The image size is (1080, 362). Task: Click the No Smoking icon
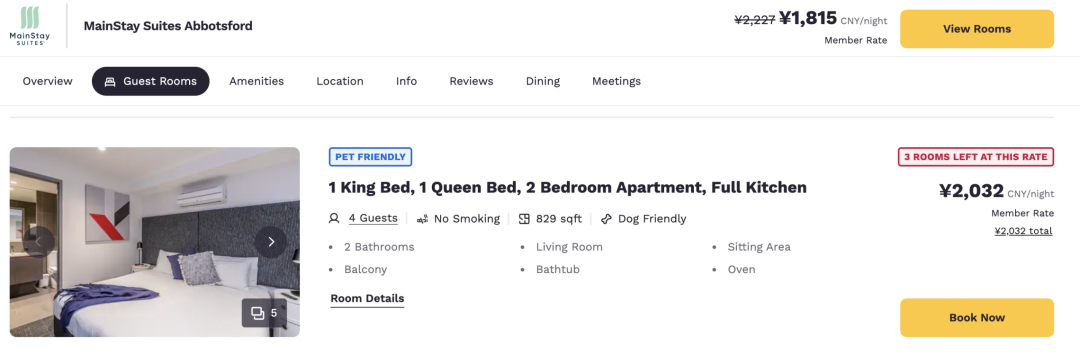pos(422,219)
